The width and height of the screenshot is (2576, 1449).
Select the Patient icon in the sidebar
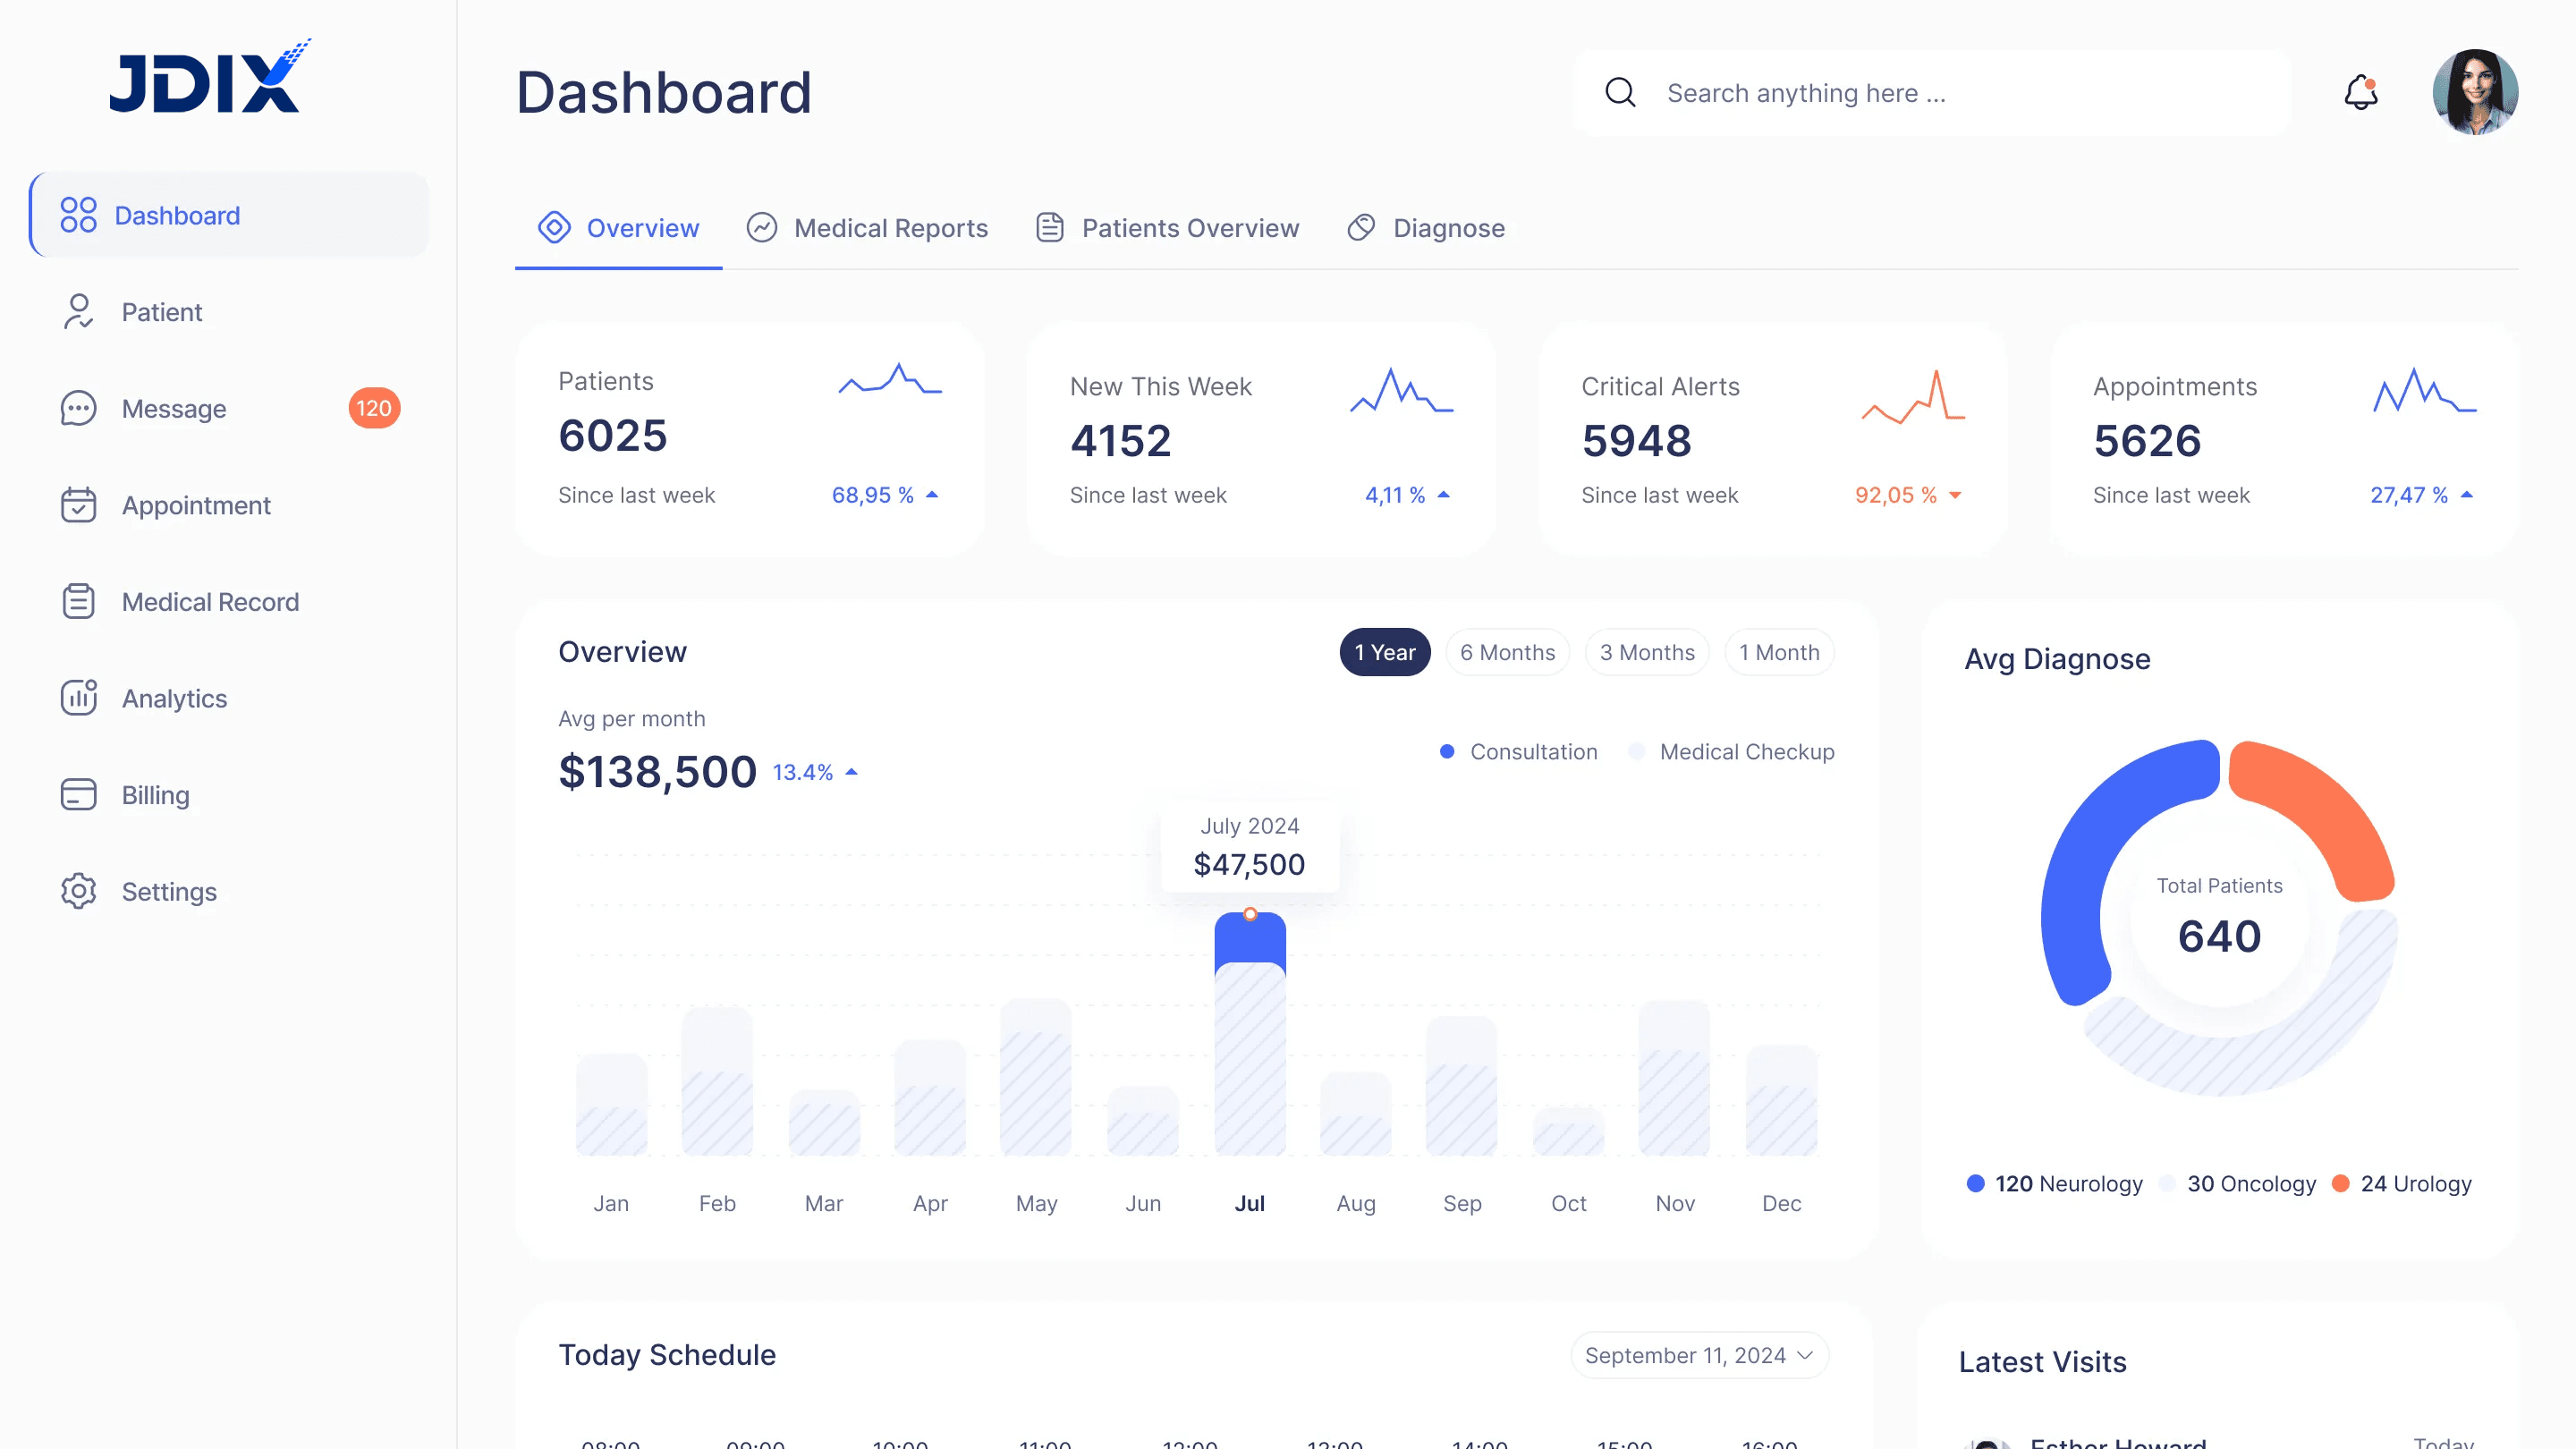click(x=79, y=311)
